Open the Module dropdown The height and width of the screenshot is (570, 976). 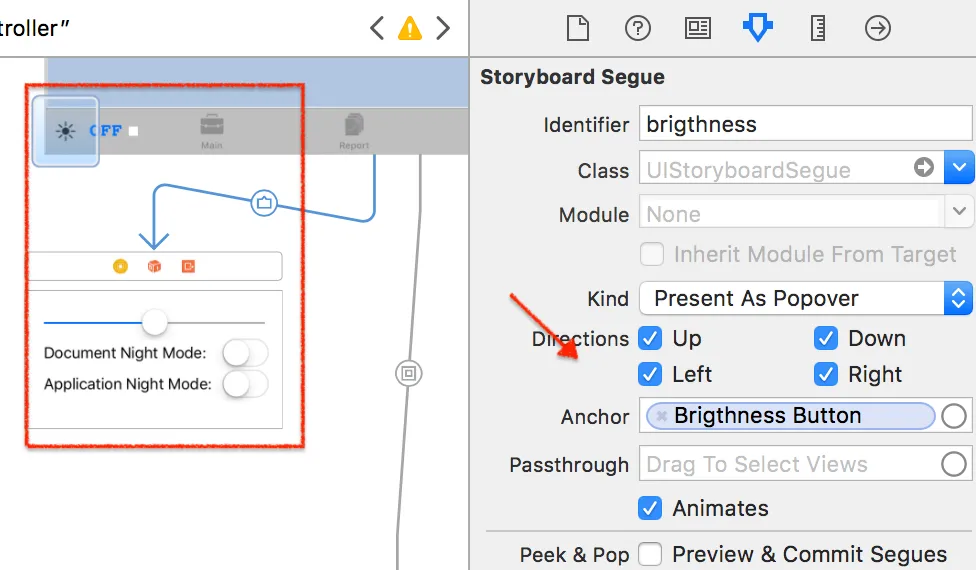tap(959, 212)
